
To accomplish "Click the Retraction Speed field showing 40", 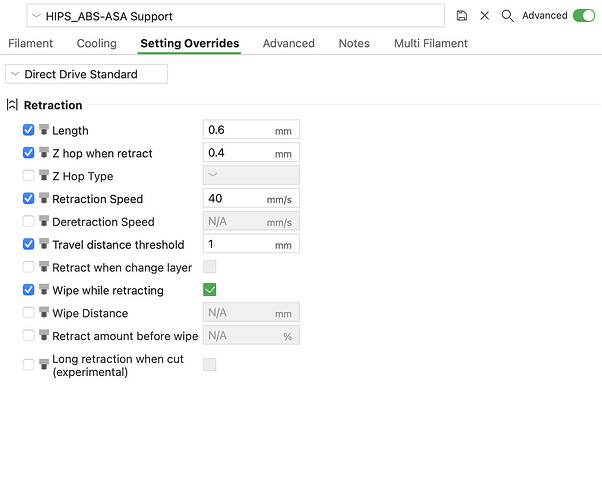I will 251,198.
